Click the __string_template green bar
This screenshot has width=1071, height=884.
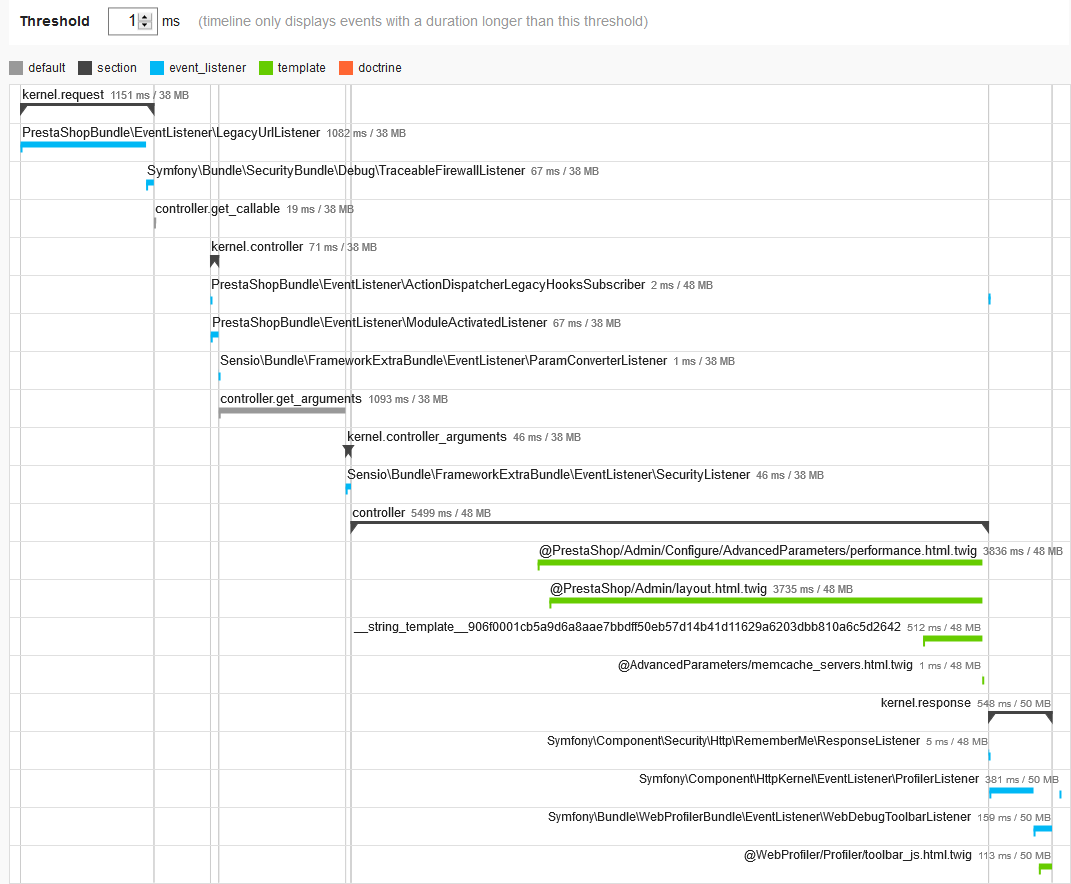point(953,639)
